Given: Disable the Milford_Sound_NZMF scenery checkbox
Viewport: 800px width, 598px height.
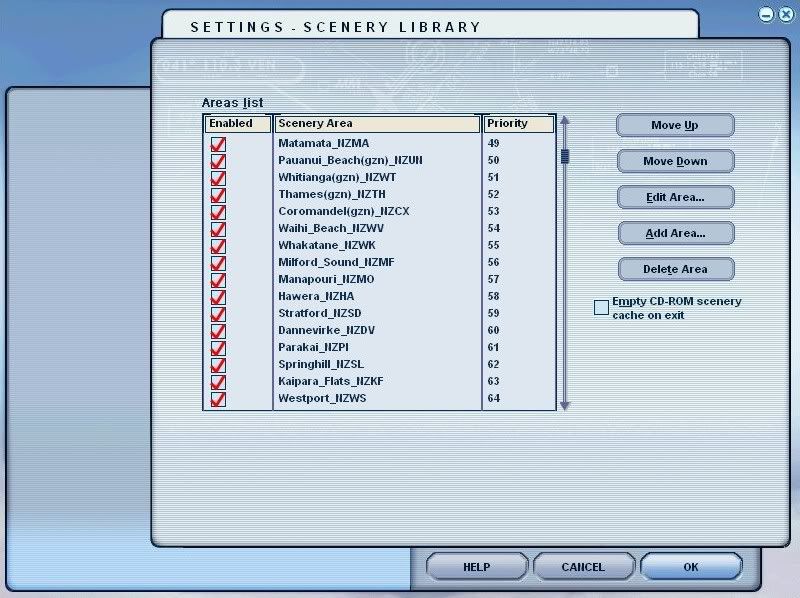Looking at the screenshot, I should pyautogui.click(x=218, y=263).
